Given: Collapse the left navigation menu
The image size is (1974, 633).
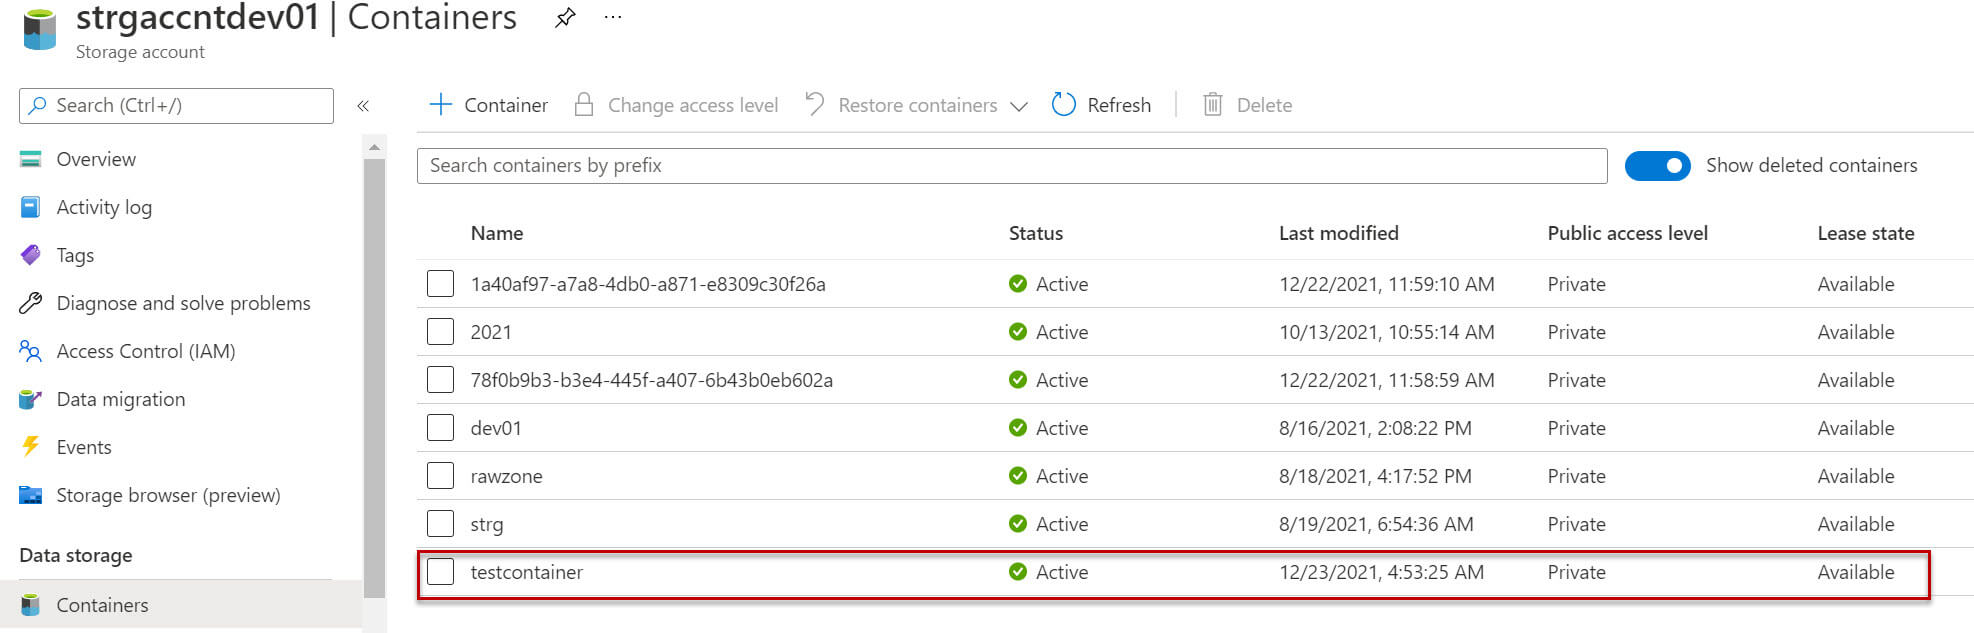Looking at the screenshot, I should [363, 106].
